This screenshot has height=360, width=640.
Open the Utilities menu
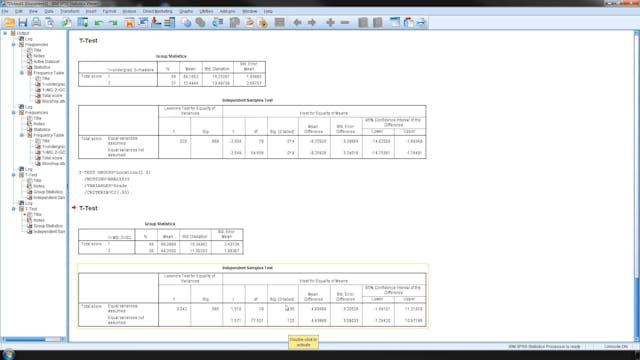tap(207, 11)
